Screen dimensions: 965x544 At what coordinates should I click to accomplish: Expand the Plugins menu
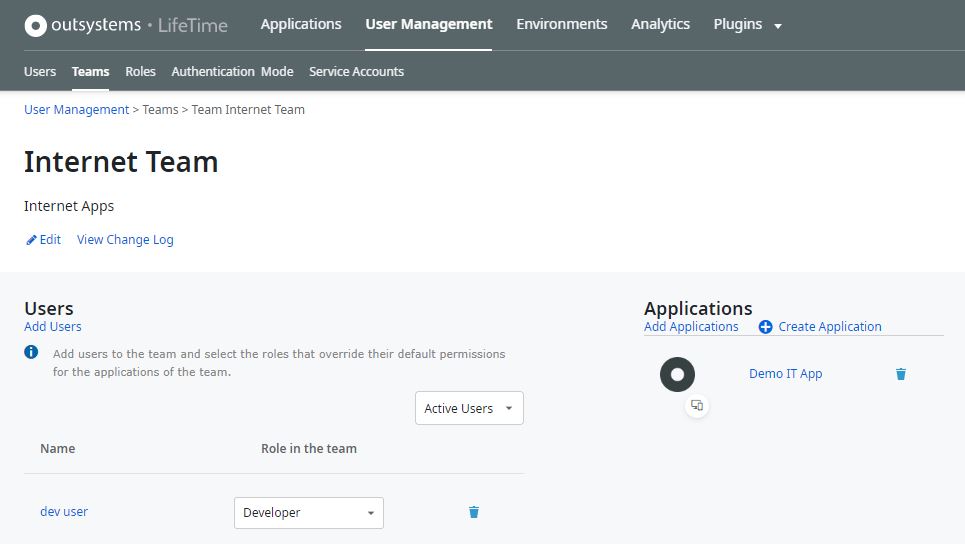point(747,25)
